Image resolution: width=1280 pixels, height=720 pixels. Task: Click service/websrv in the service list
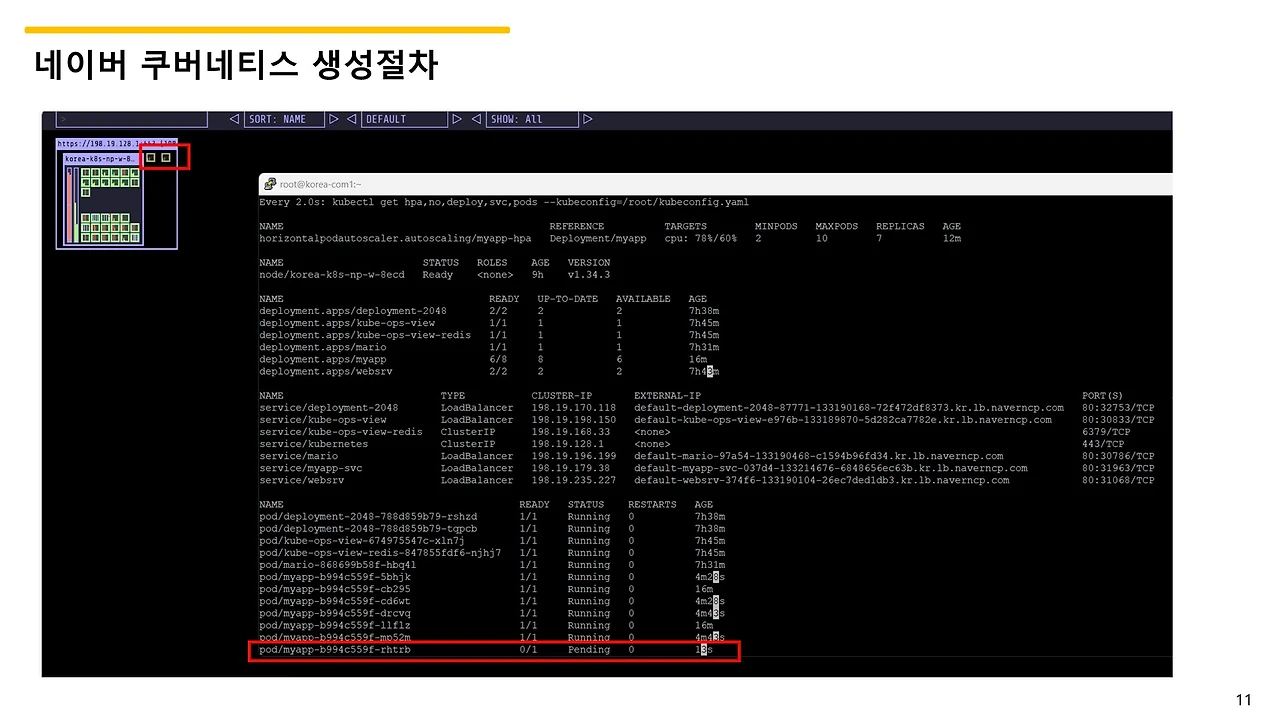click(302, 480)
